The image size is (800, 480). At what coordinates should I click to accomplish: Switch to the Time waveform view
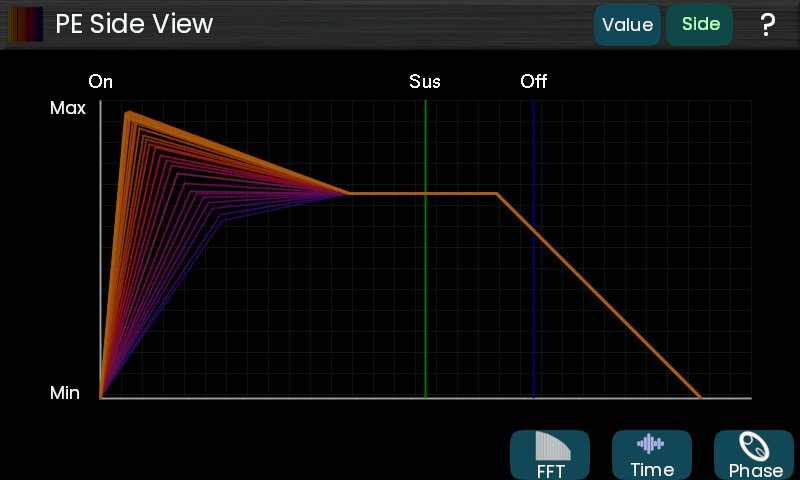651,455
